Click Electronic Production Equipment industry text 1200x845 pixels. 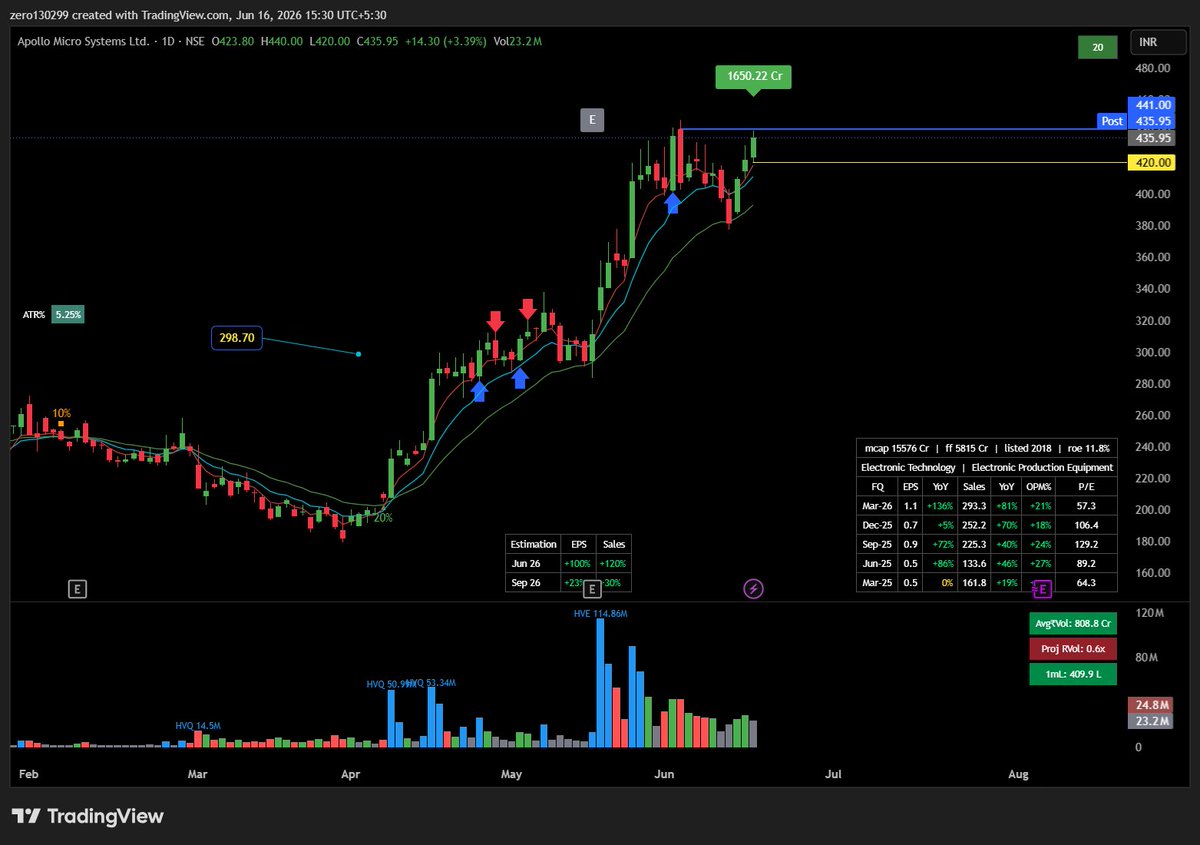point(1042,467)
